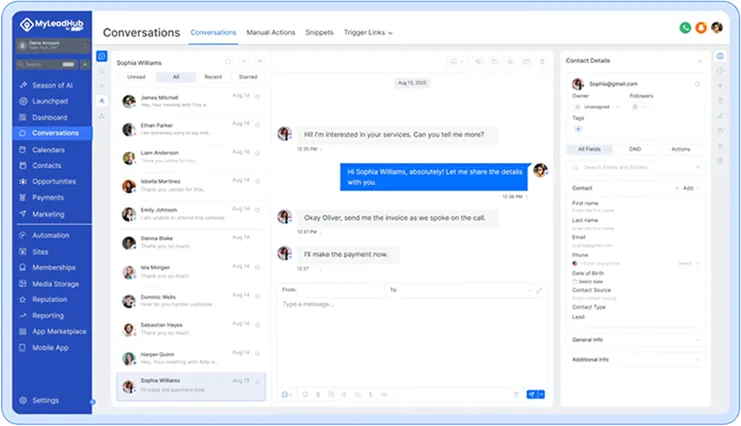Screen dimensions: 741x426
Task: Click the Reputation star icon
Action: pos(23,299)
